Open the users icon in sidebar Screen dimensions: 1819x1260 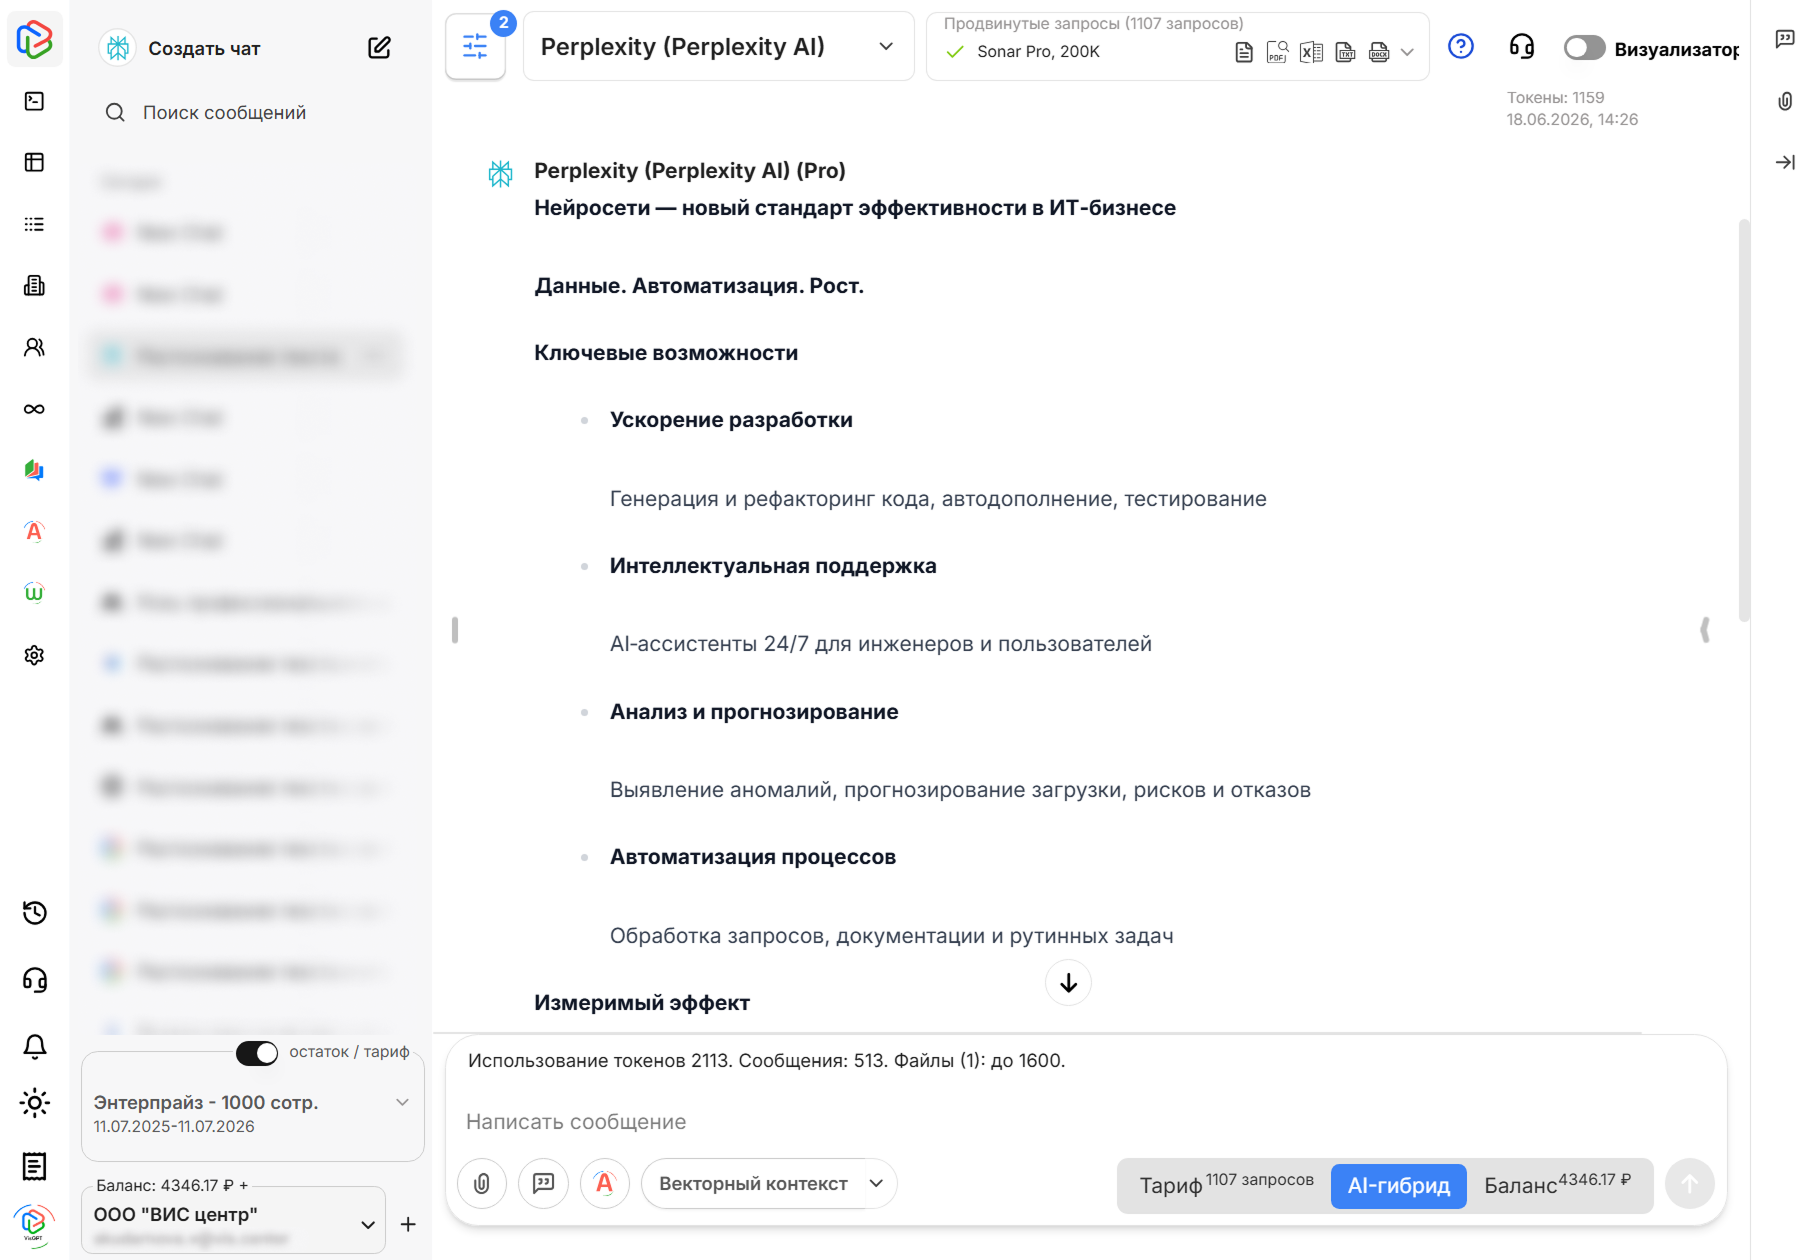[x=34, y=347]
